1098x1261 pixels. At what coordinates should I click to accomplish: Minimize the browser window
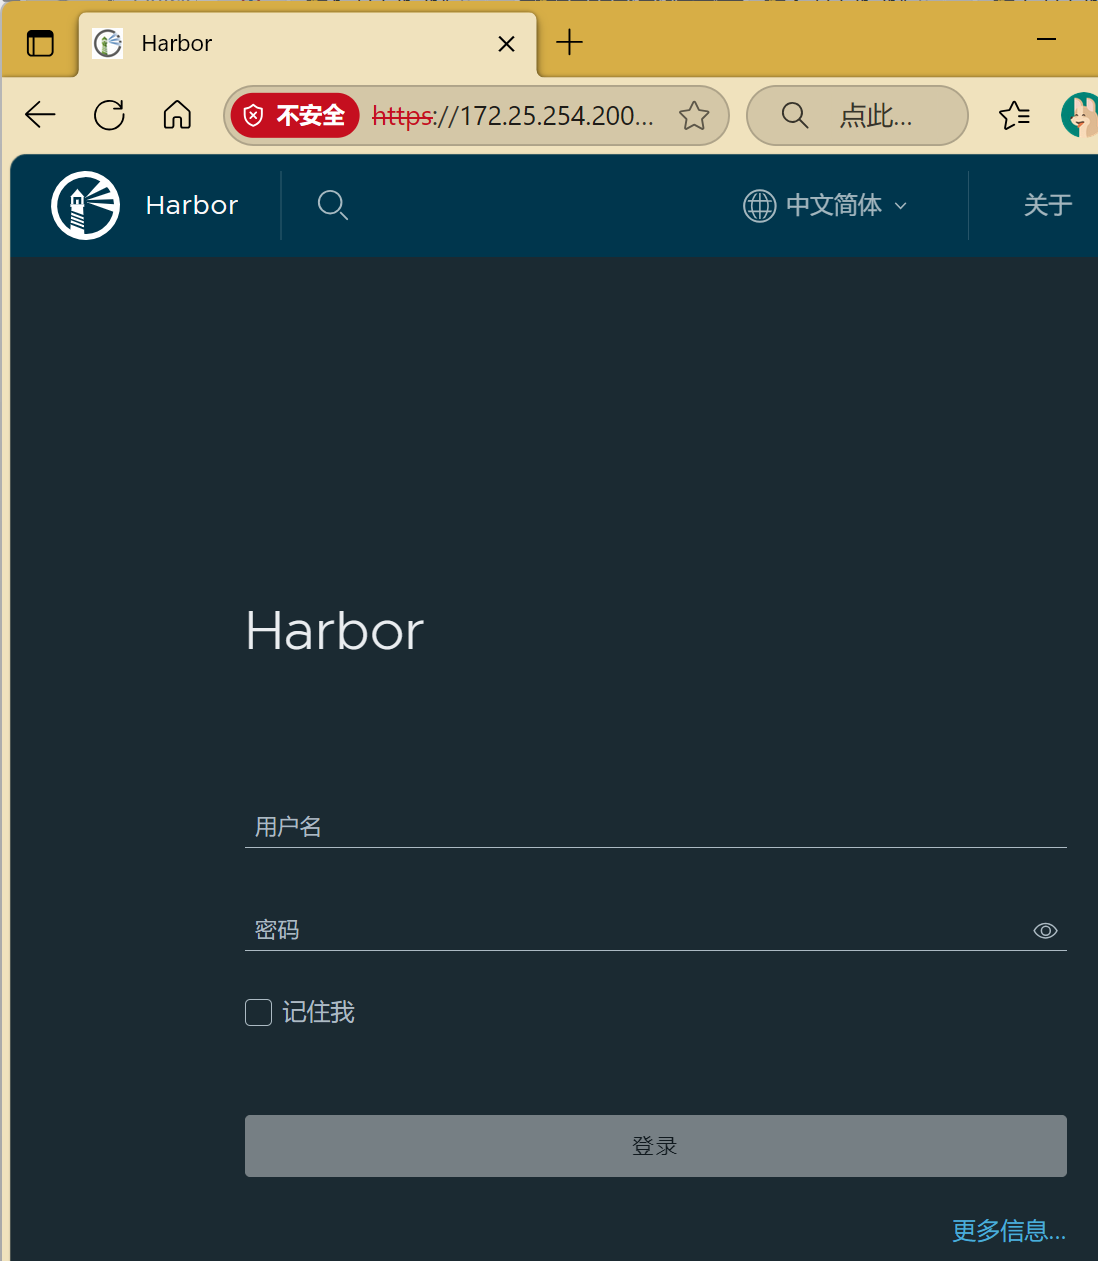point(1047,39)
